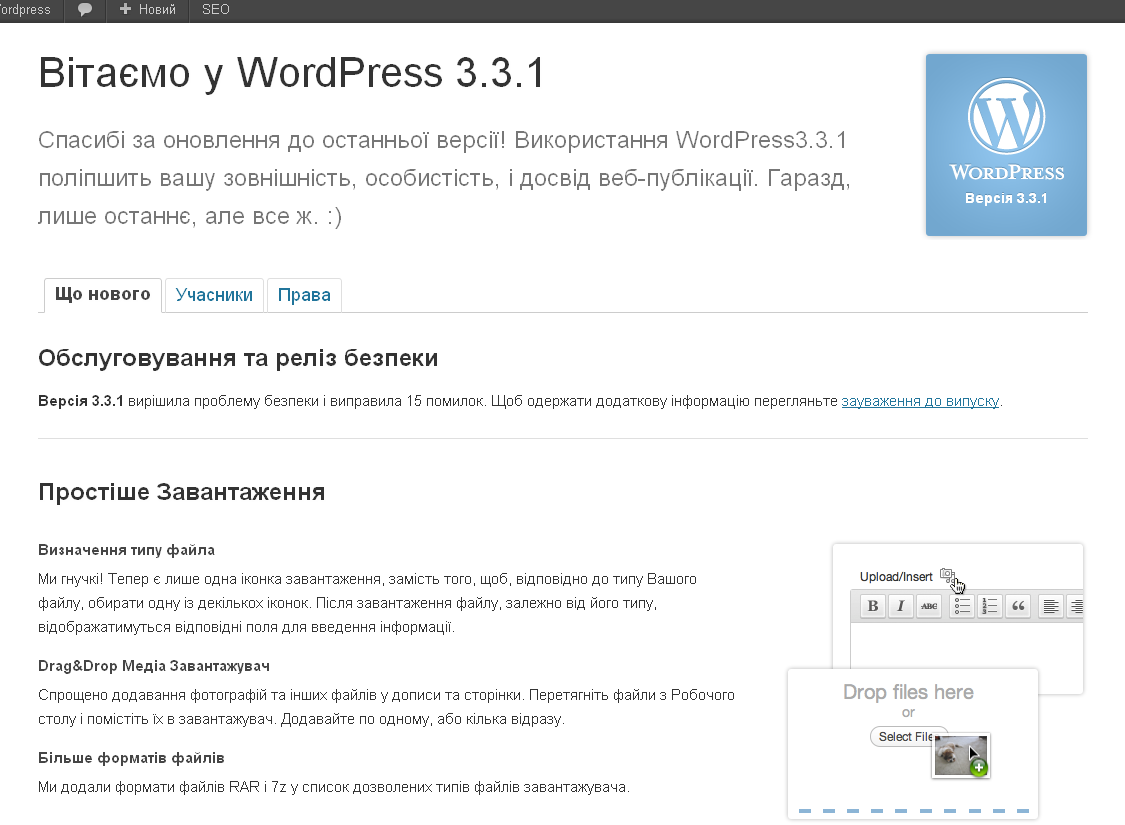The width and height of the screenshot is (1125, 825).
Task: Click the strikethrough ABC icon
Action: click(929, 606)
